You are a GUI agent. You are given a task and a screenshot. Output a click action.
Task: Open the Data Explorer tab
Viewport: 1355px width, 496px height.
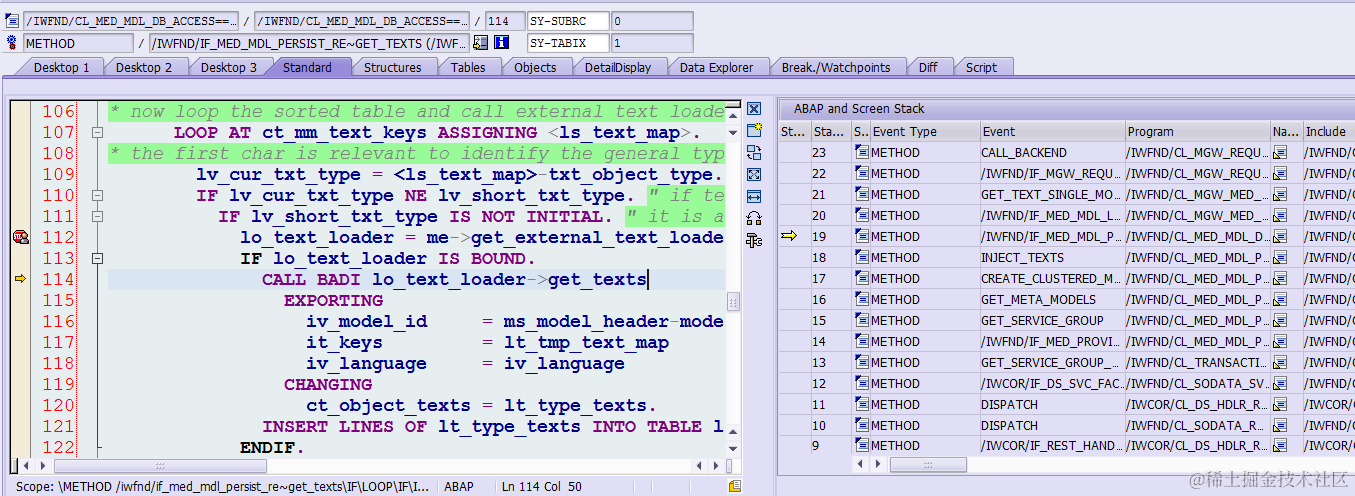tap(716, 67)
